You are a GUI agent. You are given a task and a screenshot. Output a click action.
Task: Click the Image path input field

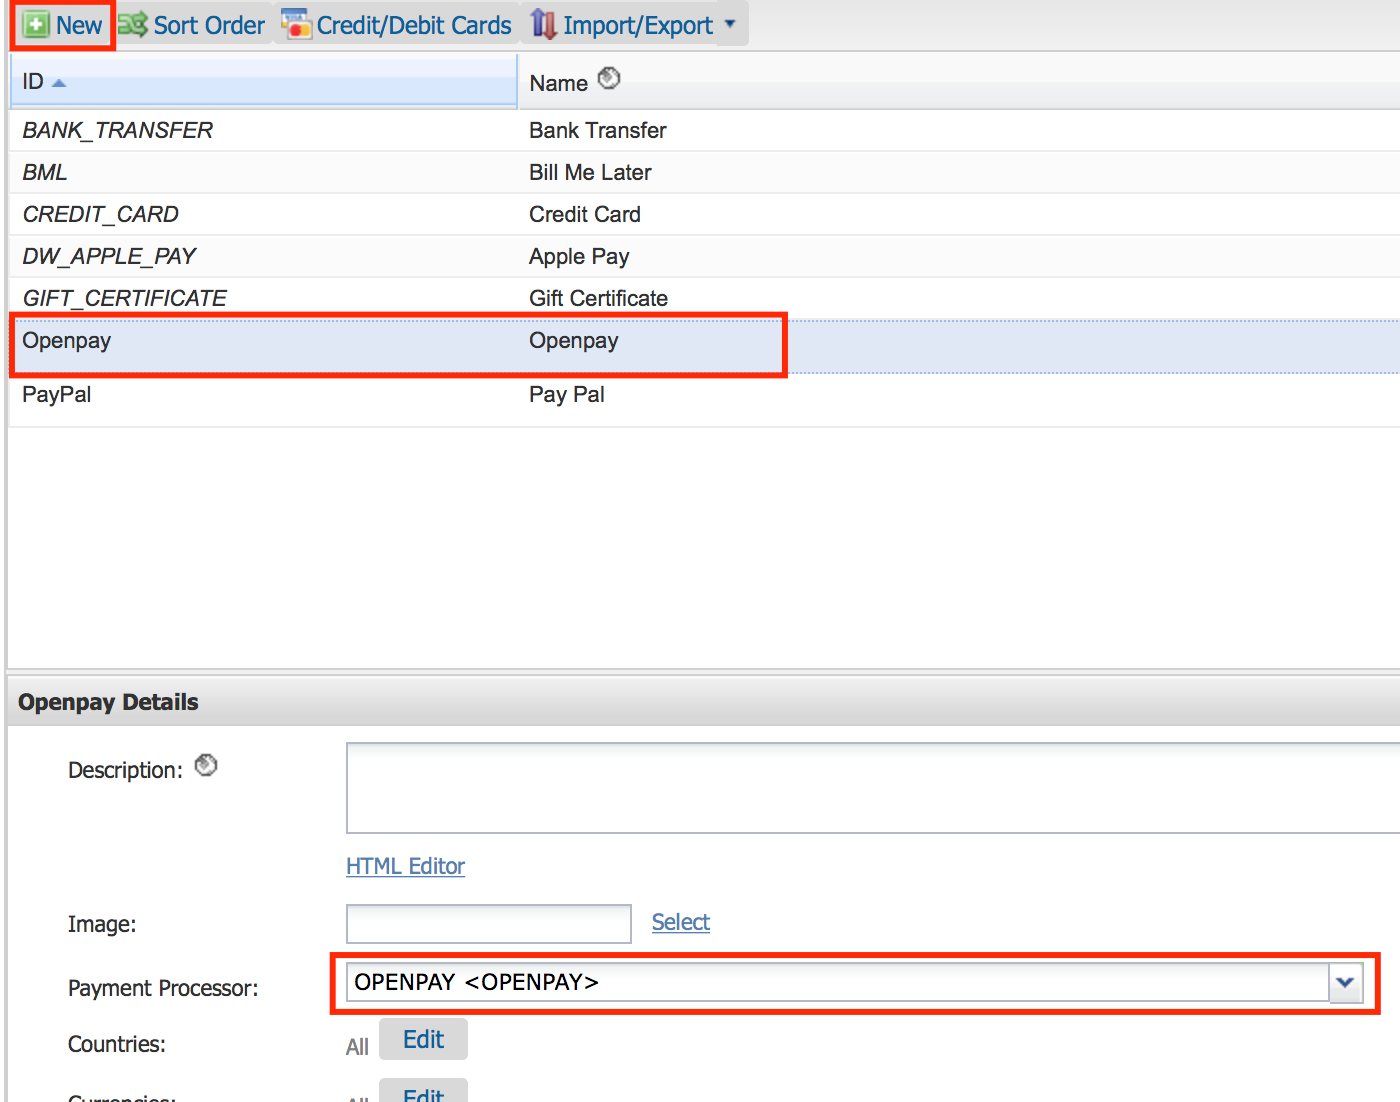(488, 924)
